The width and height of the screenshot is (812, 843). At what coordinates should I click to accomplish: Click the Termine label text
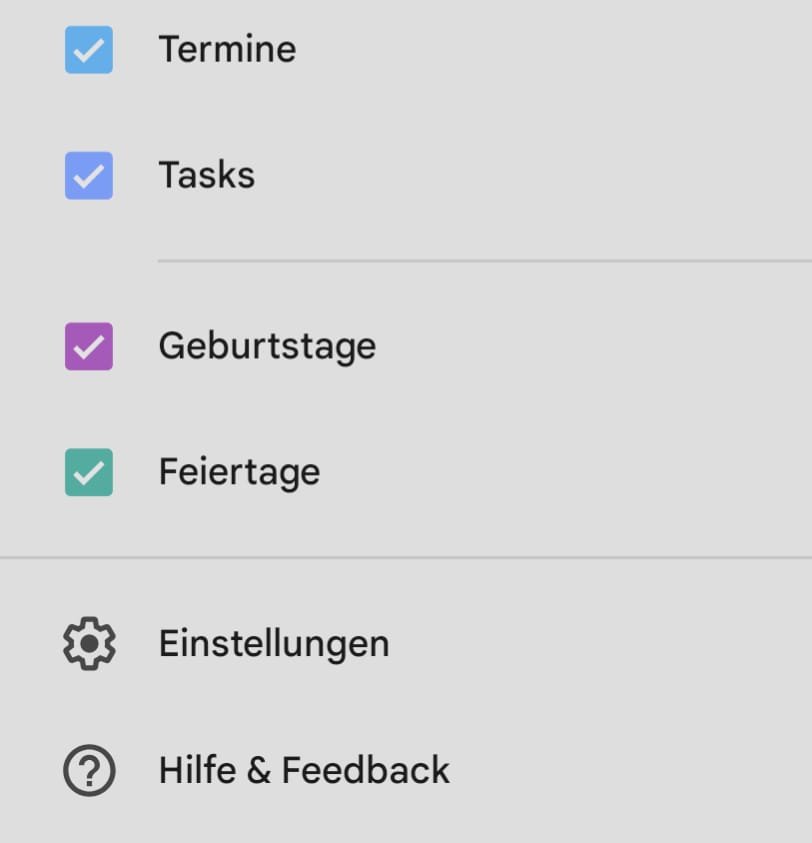(x=227, y=50)
